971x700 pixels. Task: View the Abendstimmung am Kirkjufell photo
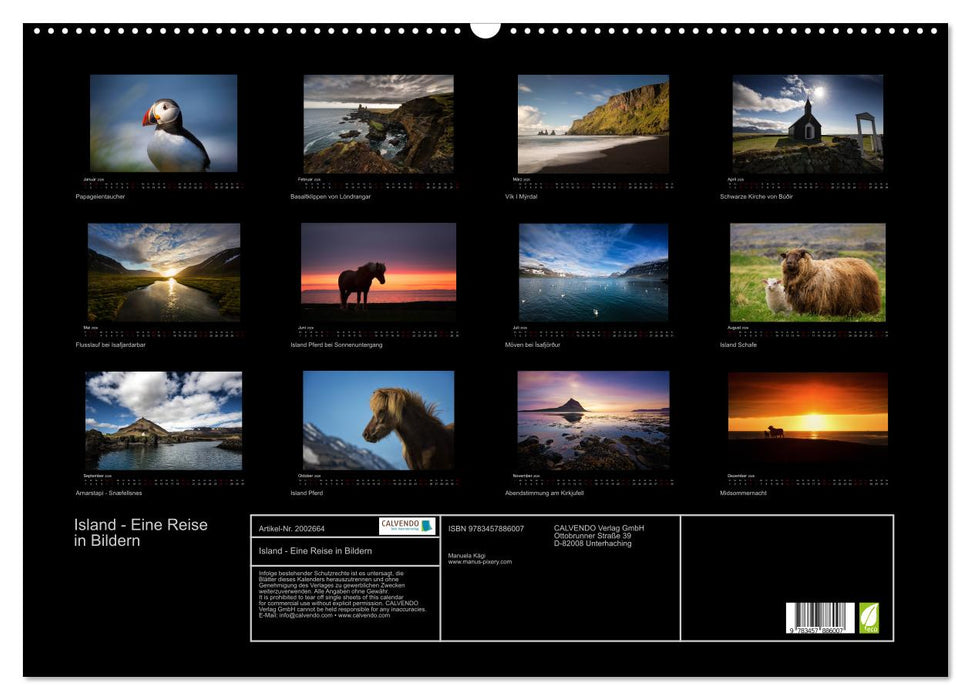click(593, 420)
